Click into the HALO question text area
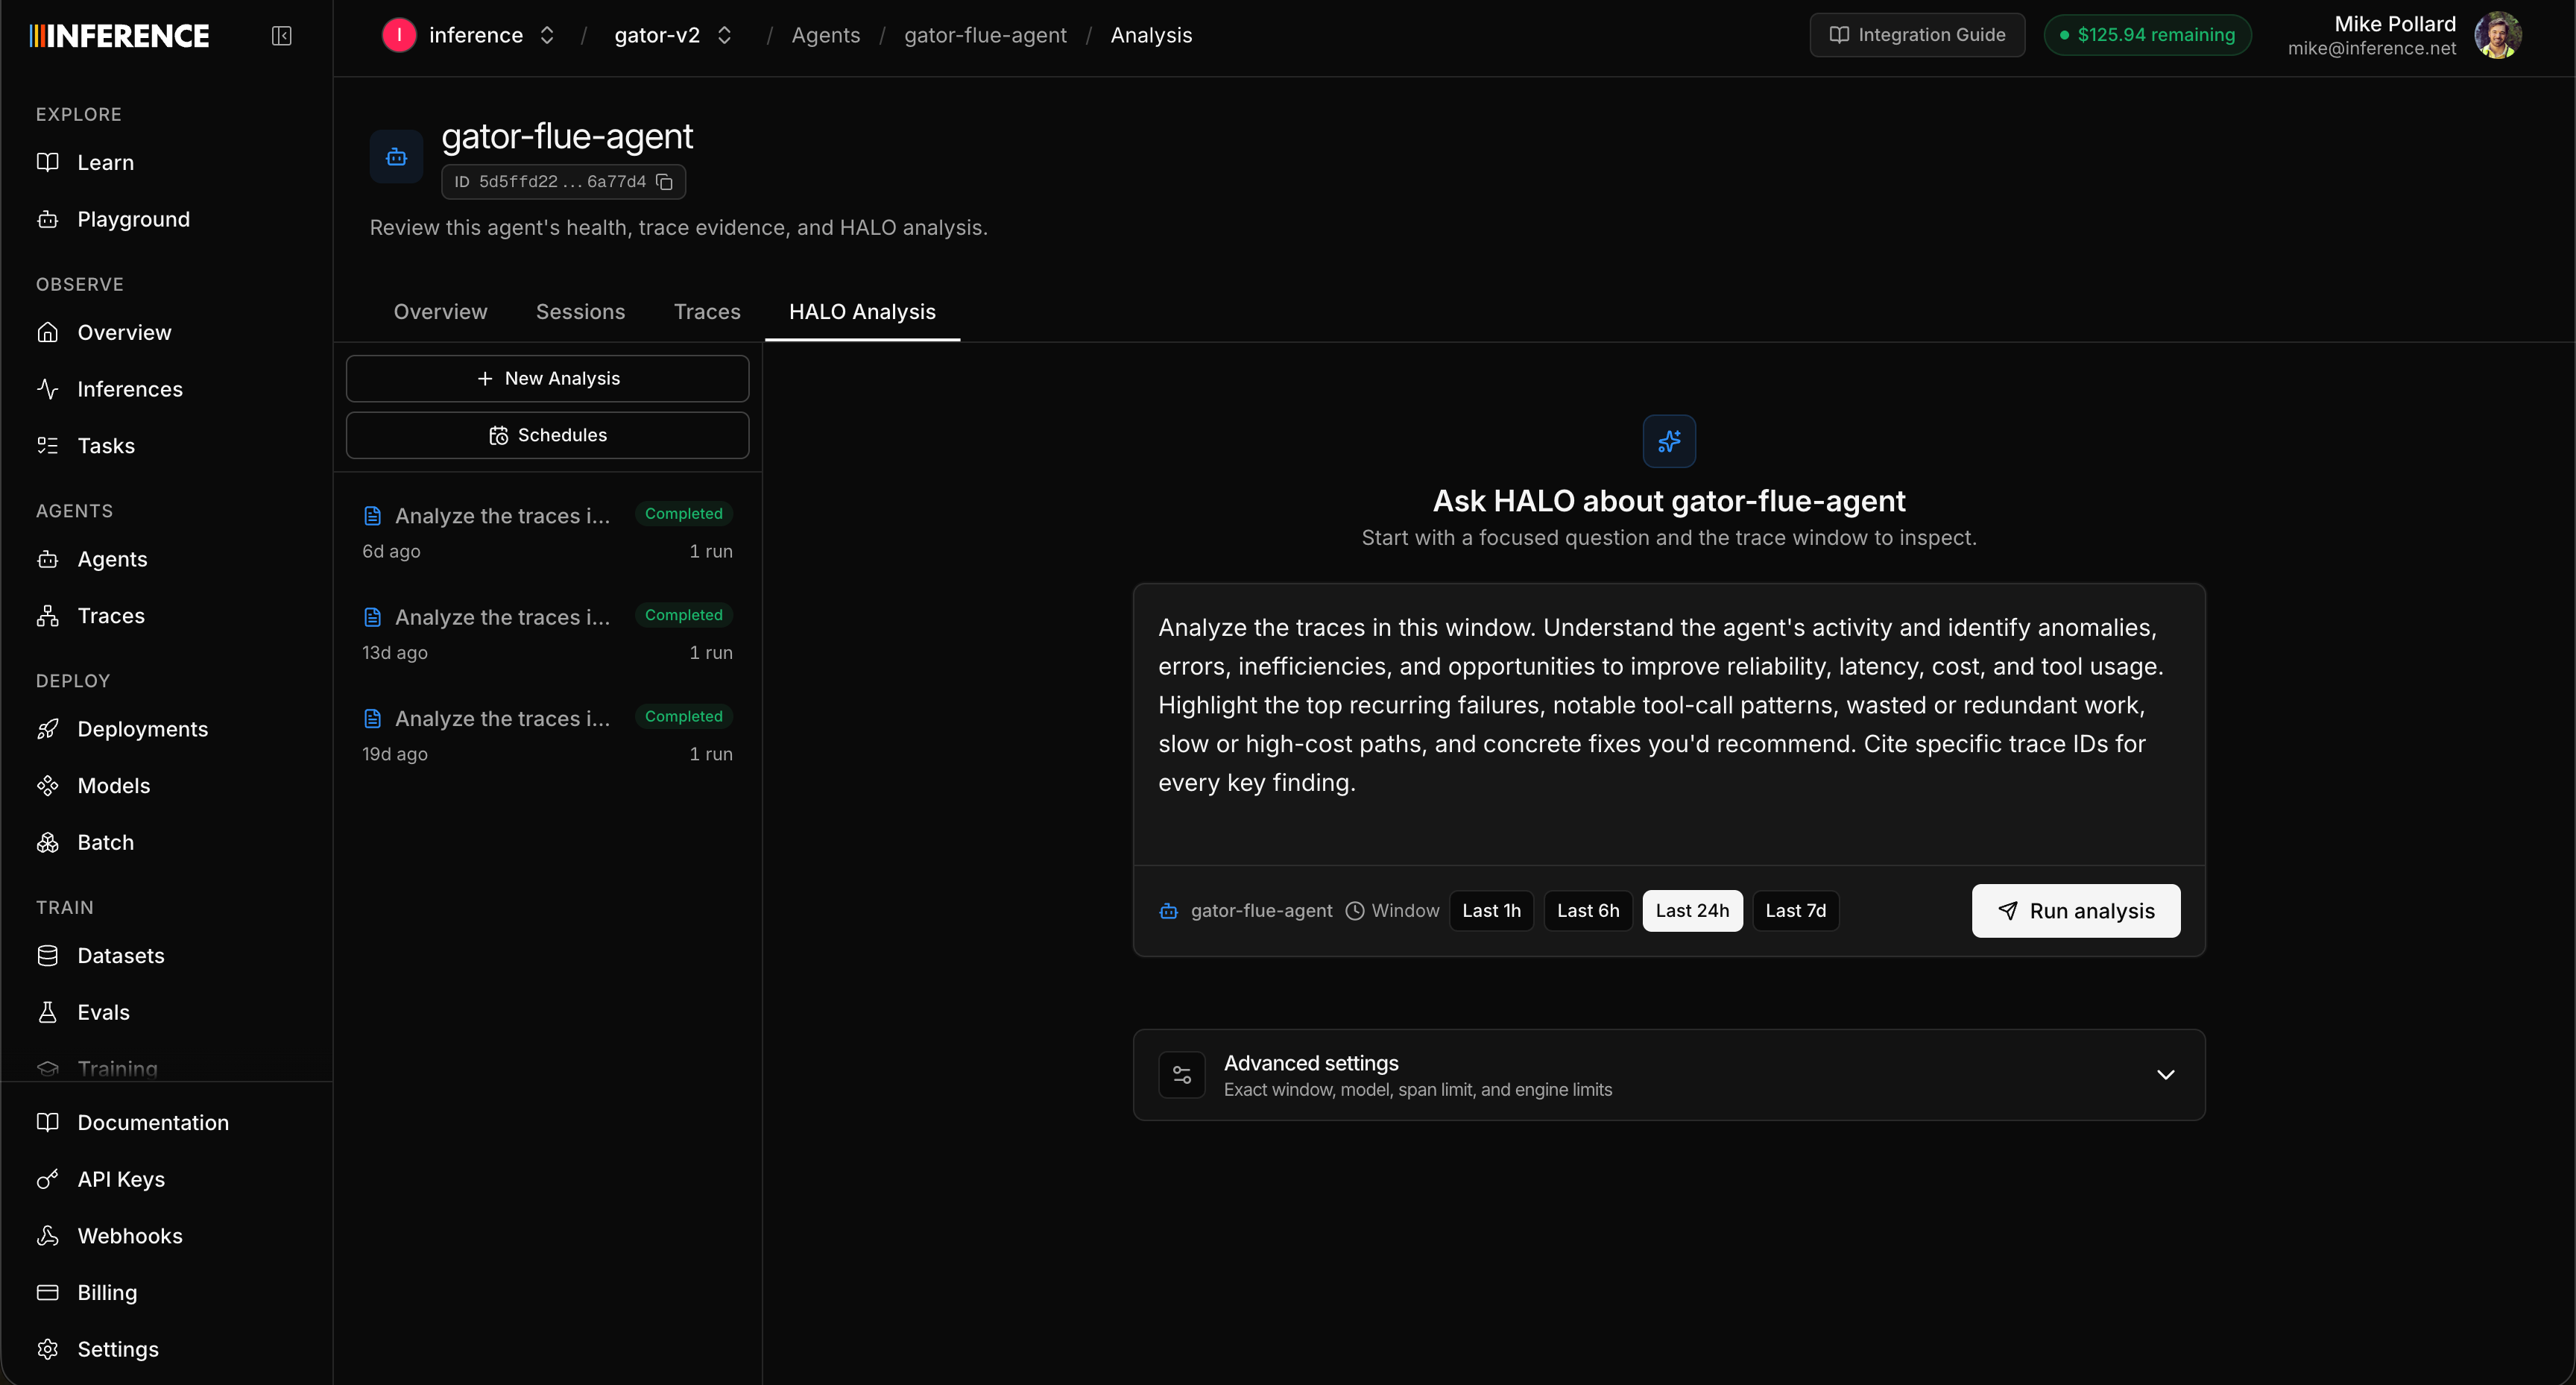The width and height of the screenshot is (2576, 1385). tap(1668, 724)
